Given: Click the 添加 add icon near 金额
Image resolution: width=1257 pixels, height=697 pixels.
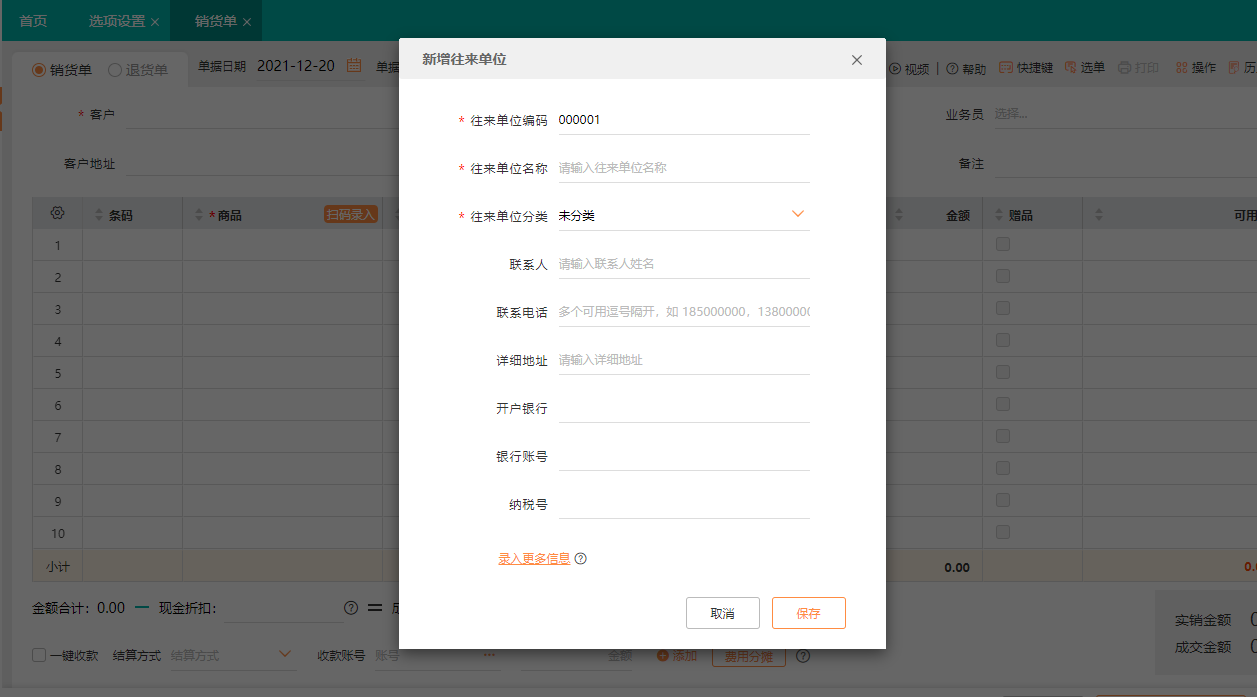Looking at the screenshot, I should pos(660,656).
